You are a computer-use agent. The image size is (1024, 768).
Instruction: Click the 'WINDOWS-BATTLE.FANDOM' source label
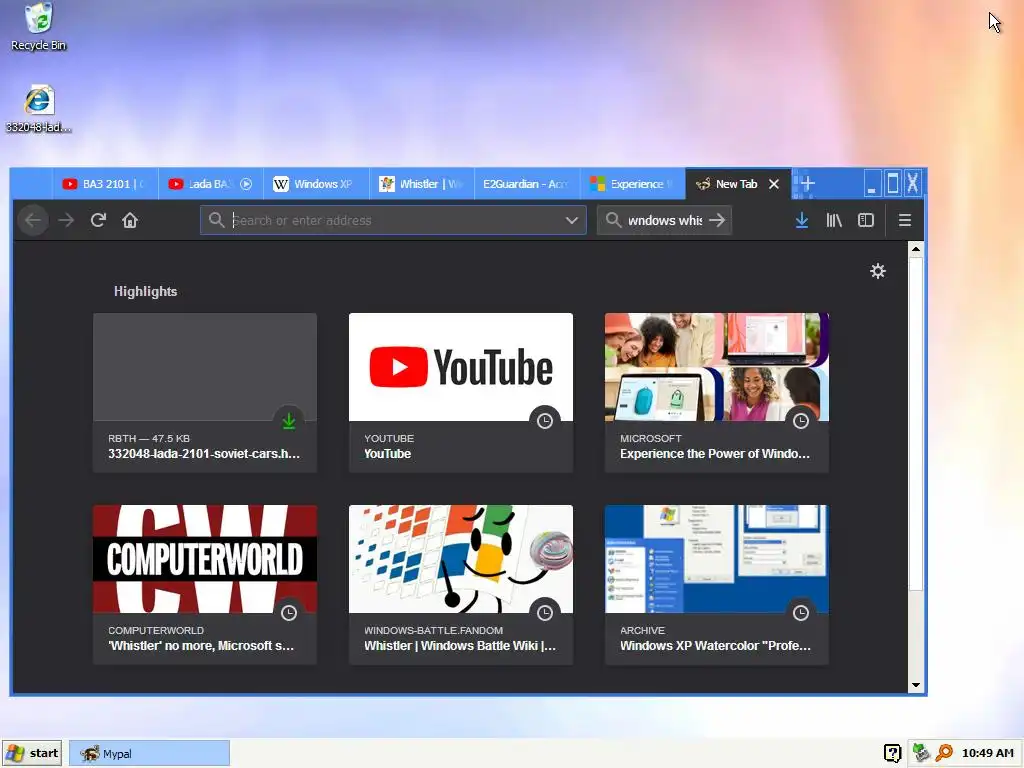434,630
